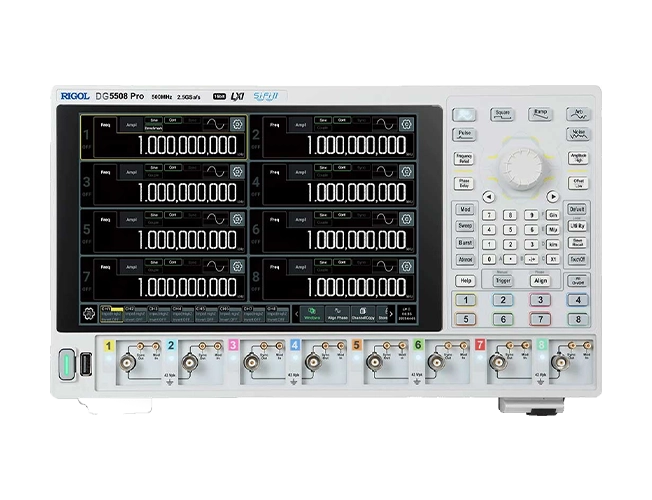The image size is (652, 500).
Task: Push the Sine waveform hardware key
Action: tap(464, 114)
